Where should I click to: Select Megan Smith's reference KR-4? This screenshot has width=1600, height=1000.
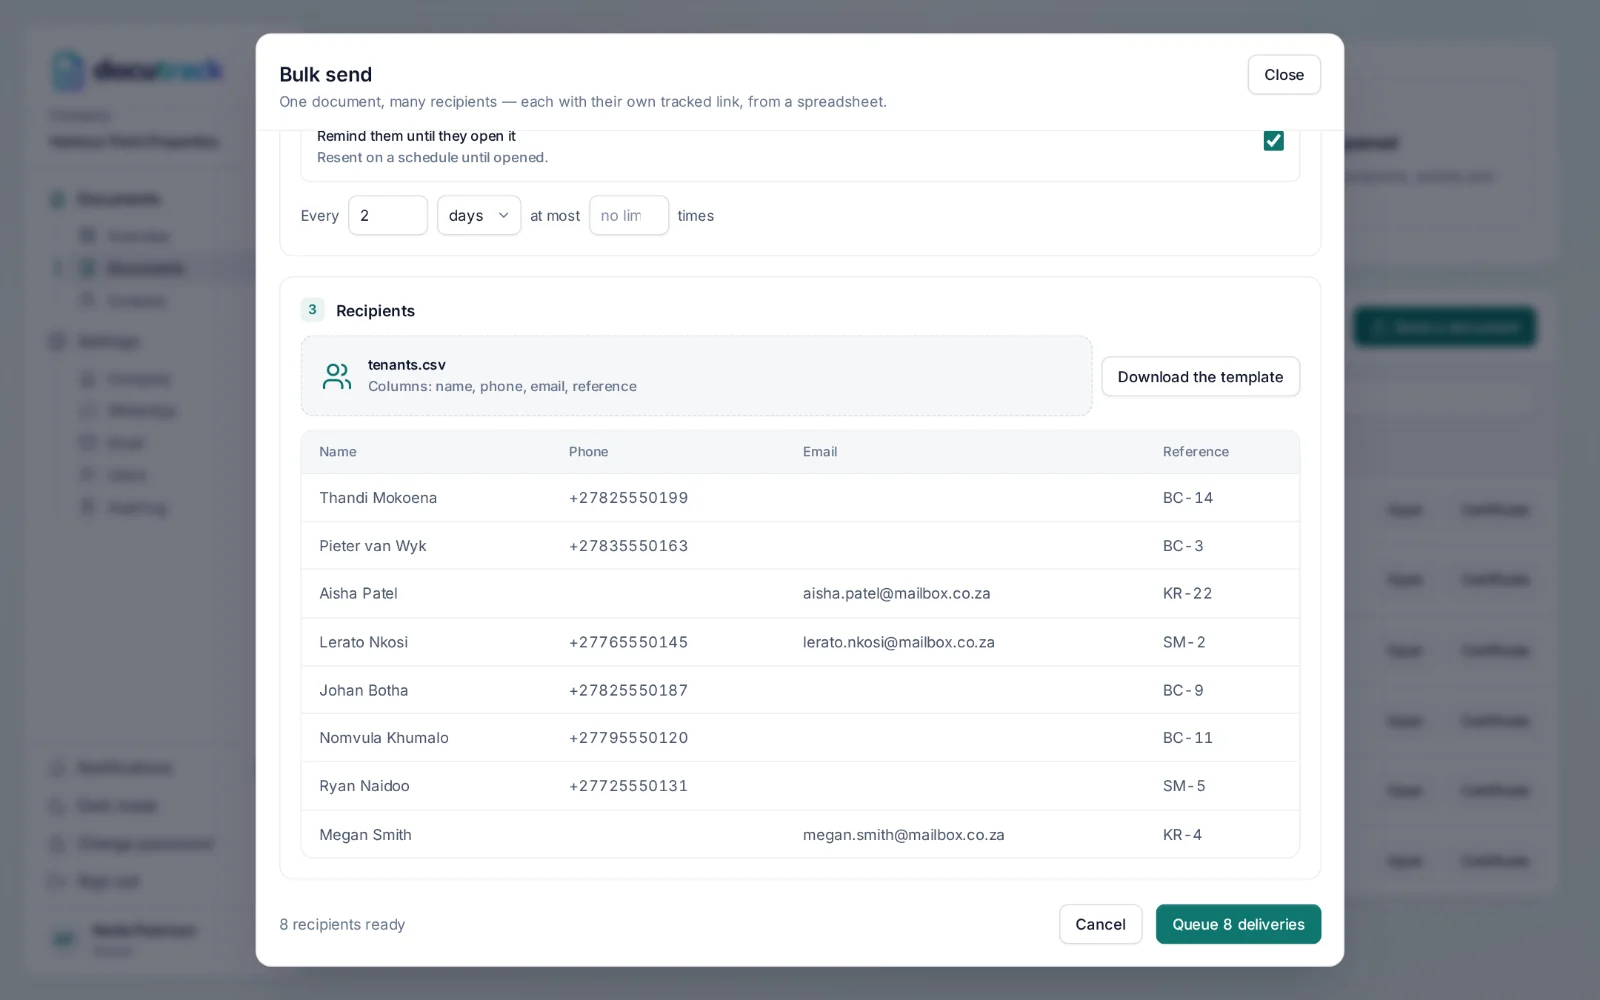click(1182, 835)
